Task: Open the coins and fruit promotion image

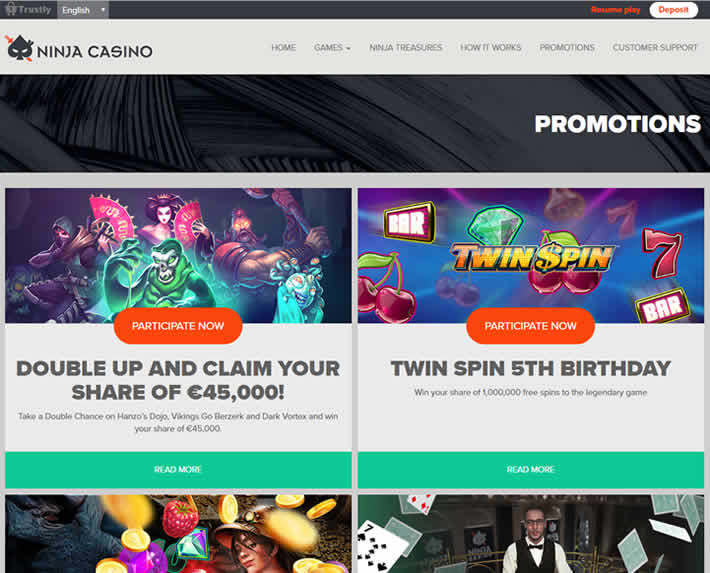Action: 178,534
